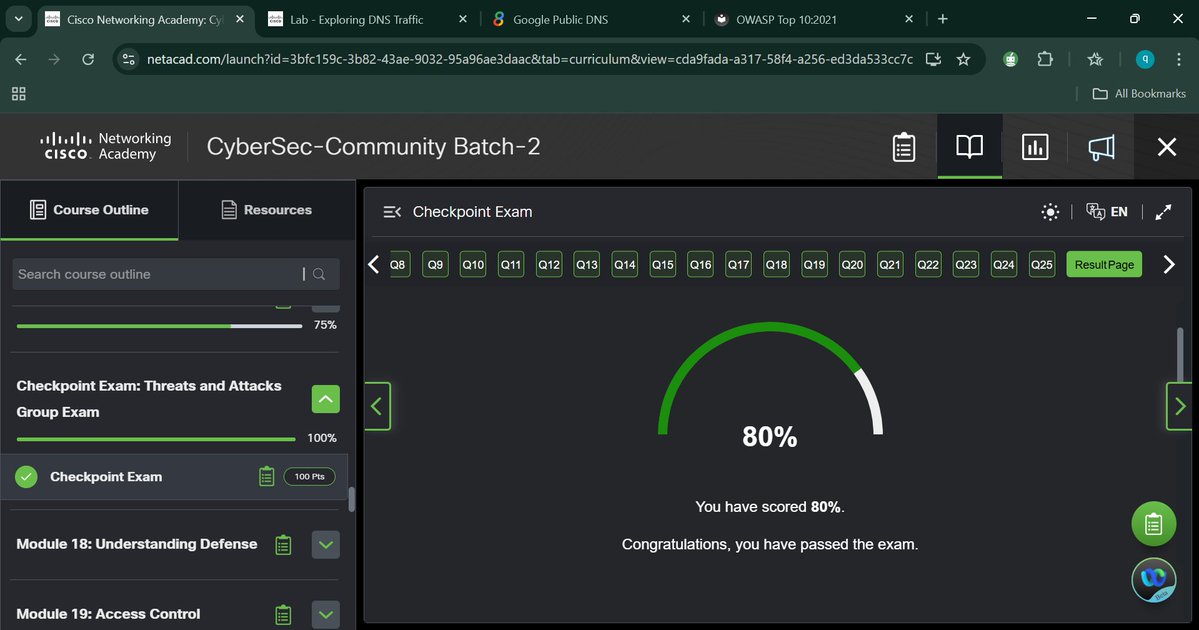Image resolution: width=1199 pixels, height=630 pixels.
Task: Open a new browser tab
Action: 943,19
